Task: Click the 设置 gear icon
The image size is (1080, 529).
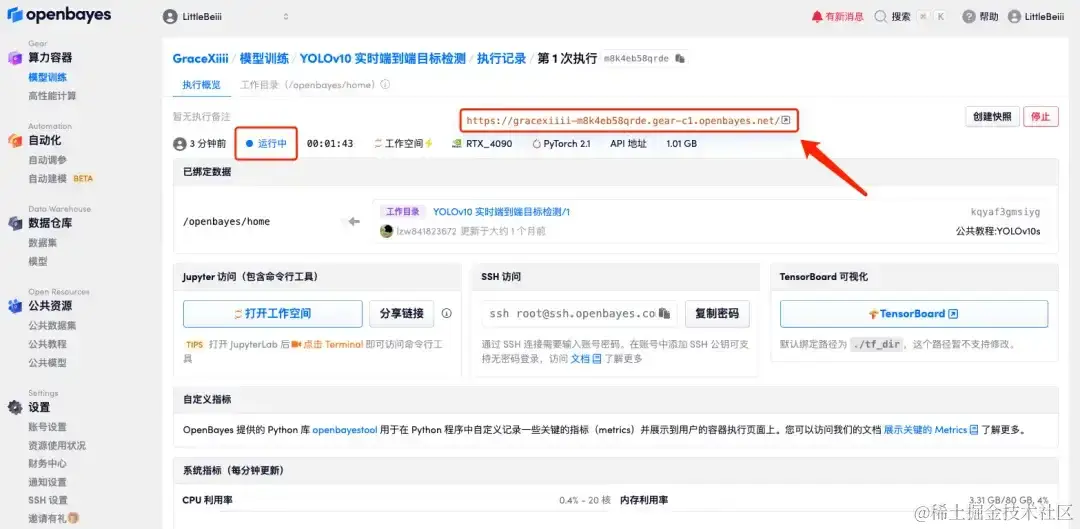Action: (15, 408)
